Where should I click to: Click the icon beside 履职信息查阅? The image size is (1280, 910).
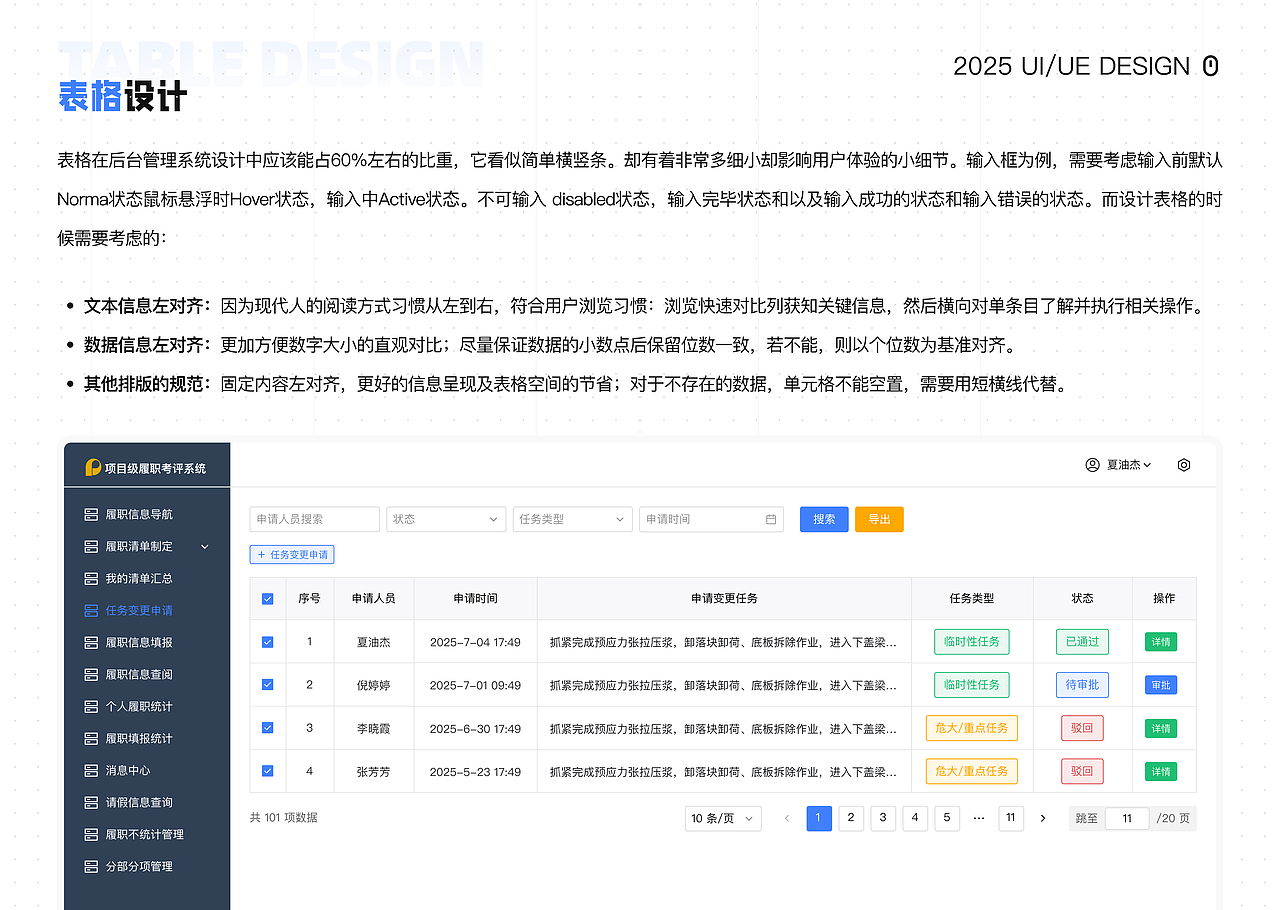92,674
